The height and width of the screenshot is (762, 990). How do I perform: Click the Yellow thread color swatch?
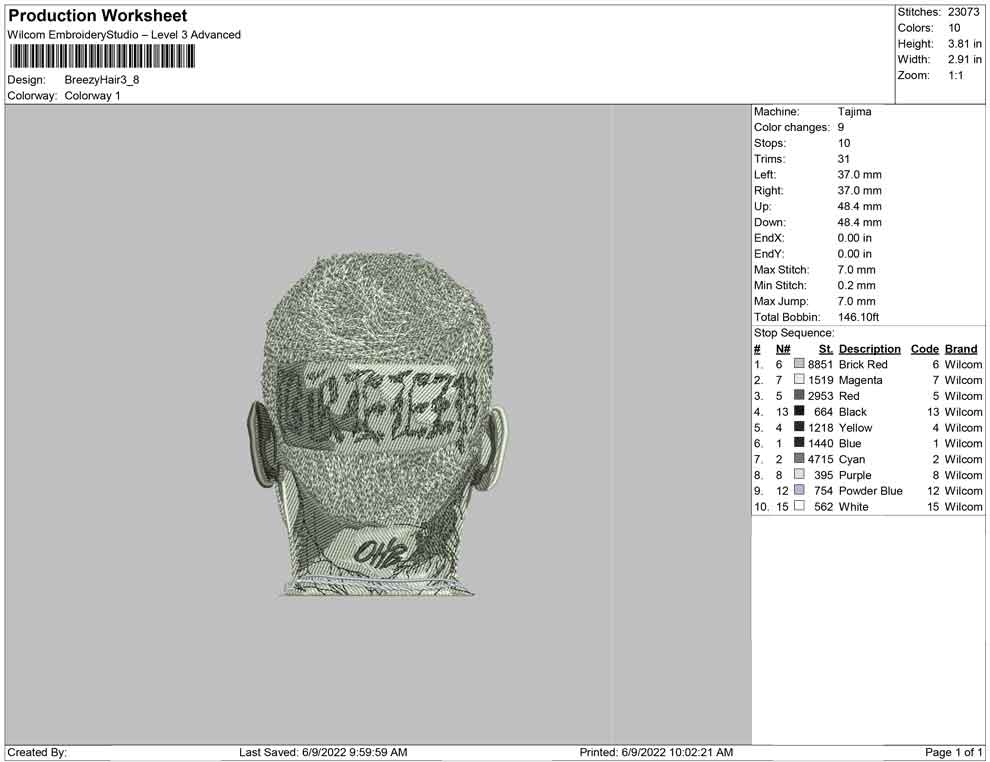point(799,428)
